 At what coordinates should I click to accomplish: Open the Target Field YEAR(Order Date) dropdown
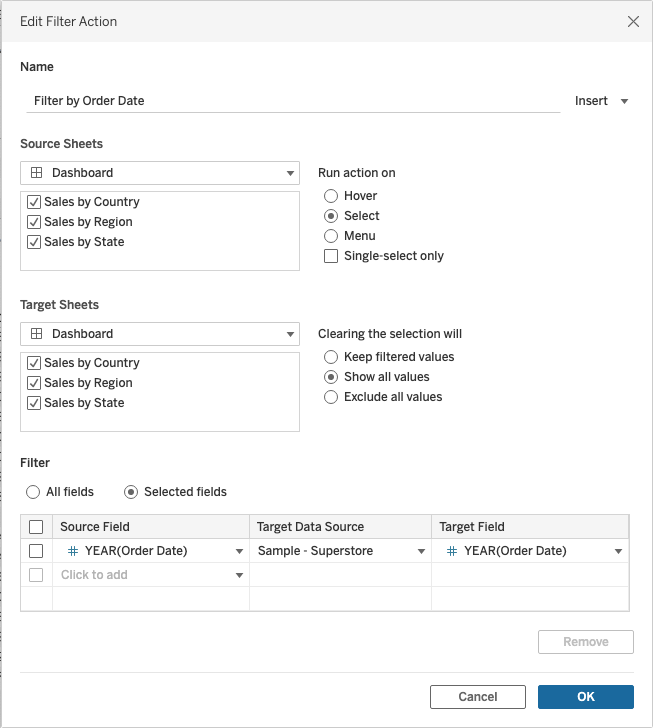[618, 551]
